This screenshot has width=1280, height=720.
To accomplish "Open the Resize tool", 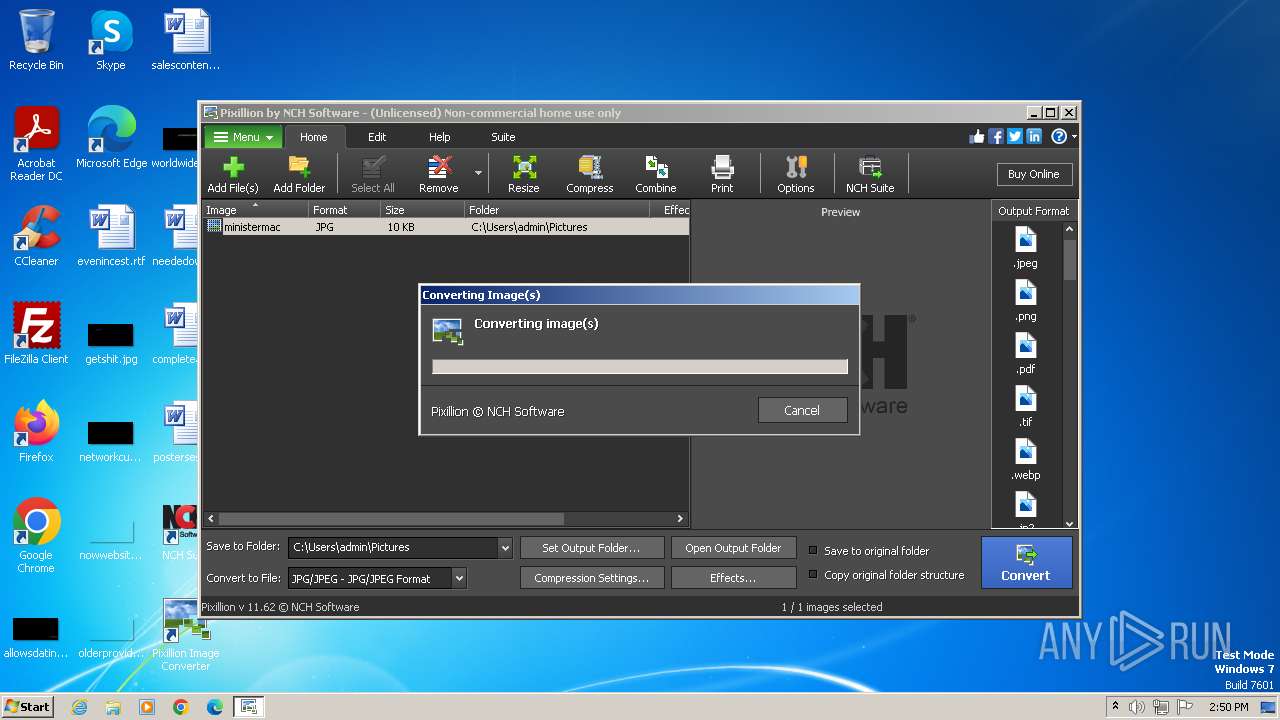I will [x=524, y=175].
